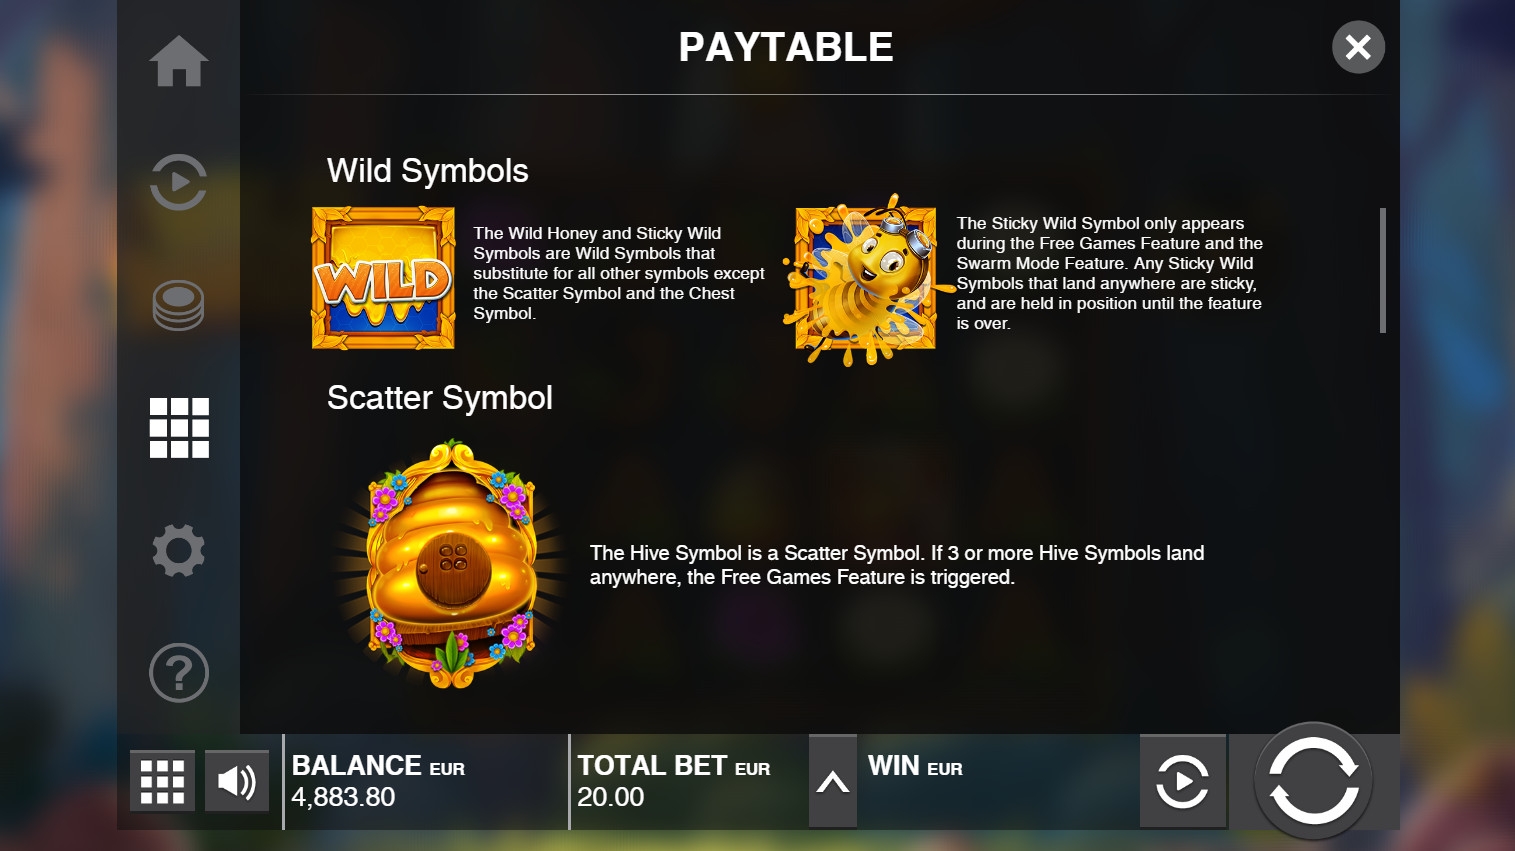Click the Balance display of 4,883.80
This screenshot has width=1515, height=851.
click(x=344, y=797)
